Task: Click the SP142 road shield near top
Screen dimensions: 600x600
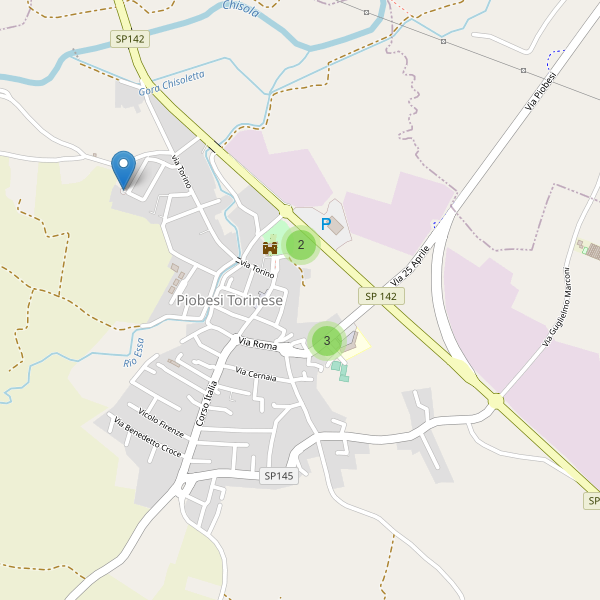Action: click(x=130, y=39)
